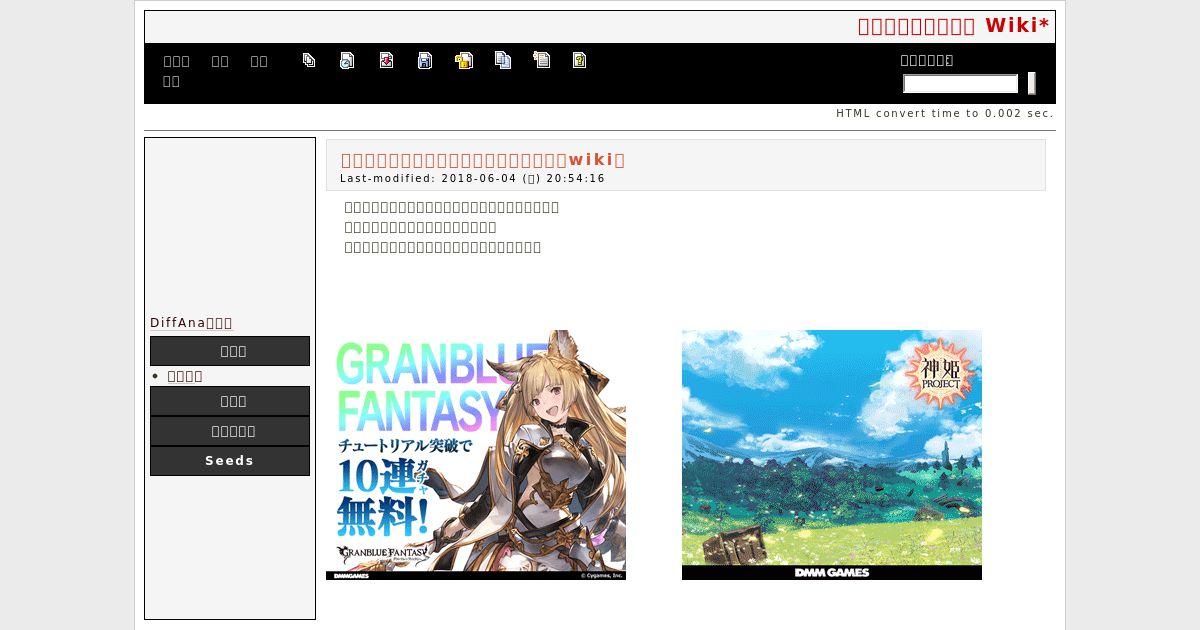
Task: Open the diff icon with red arrow
Action: coord(386,60)
